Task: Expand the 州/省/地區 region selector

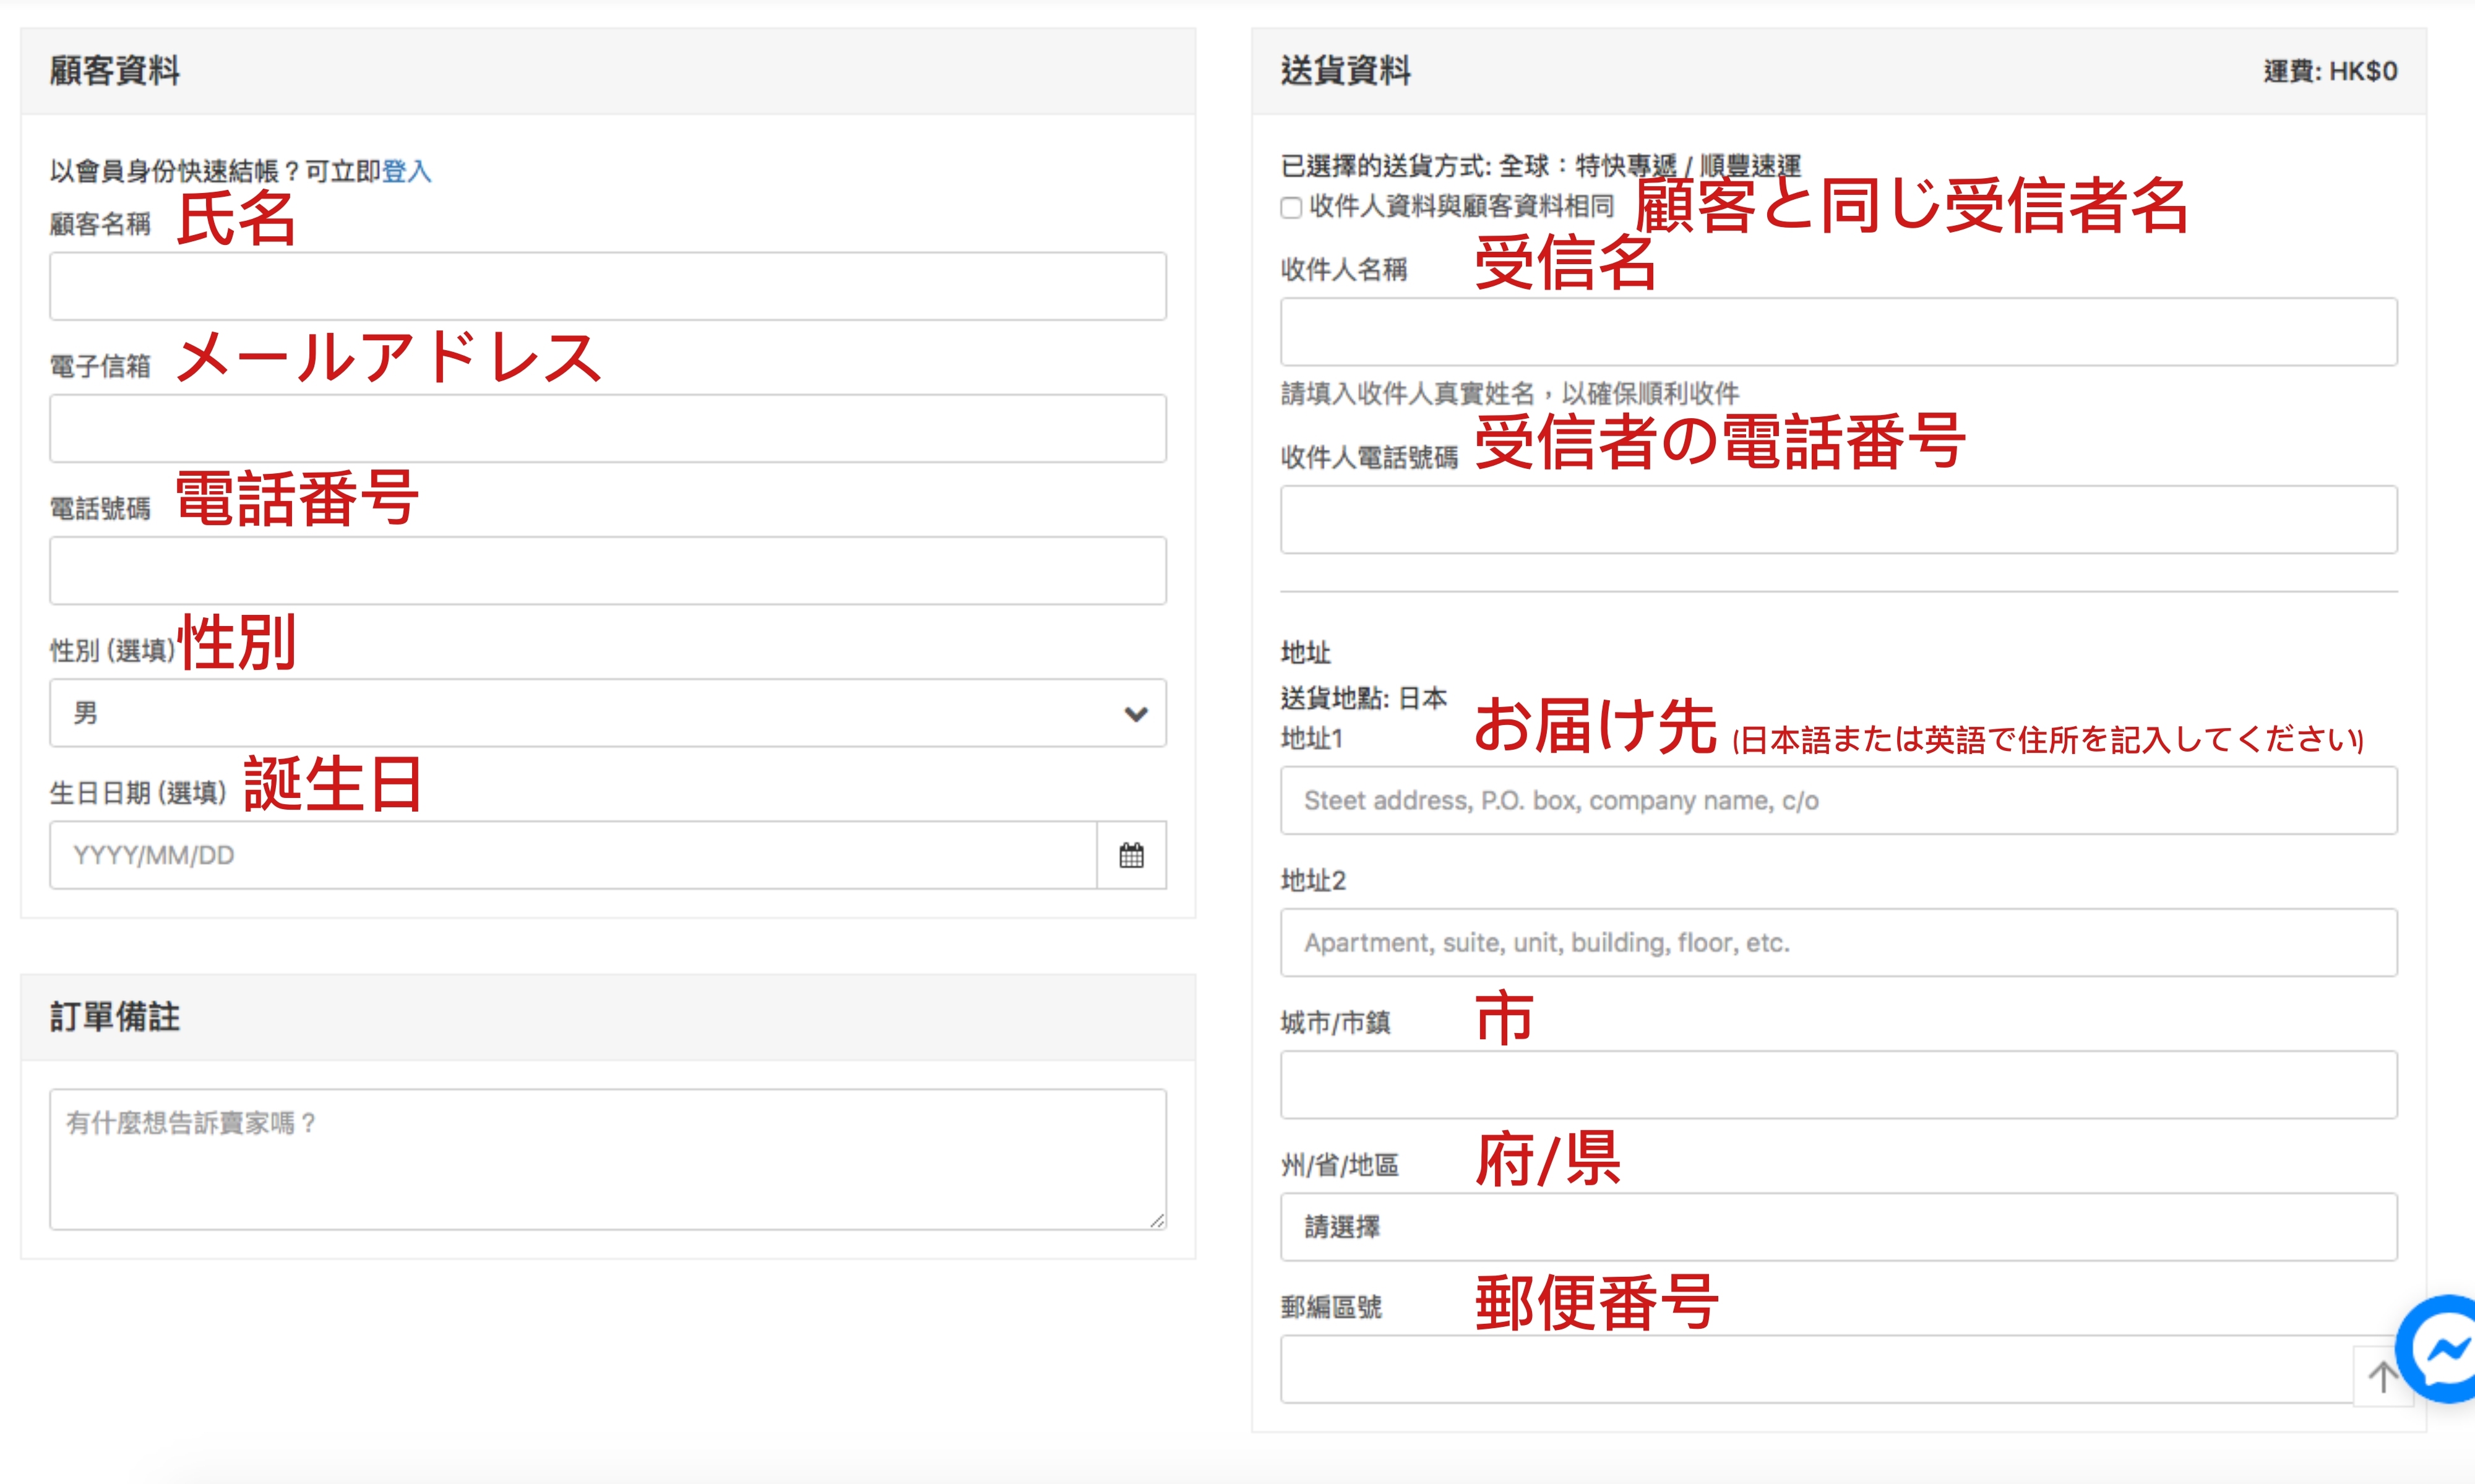Action: (x=1838, y=1227)
